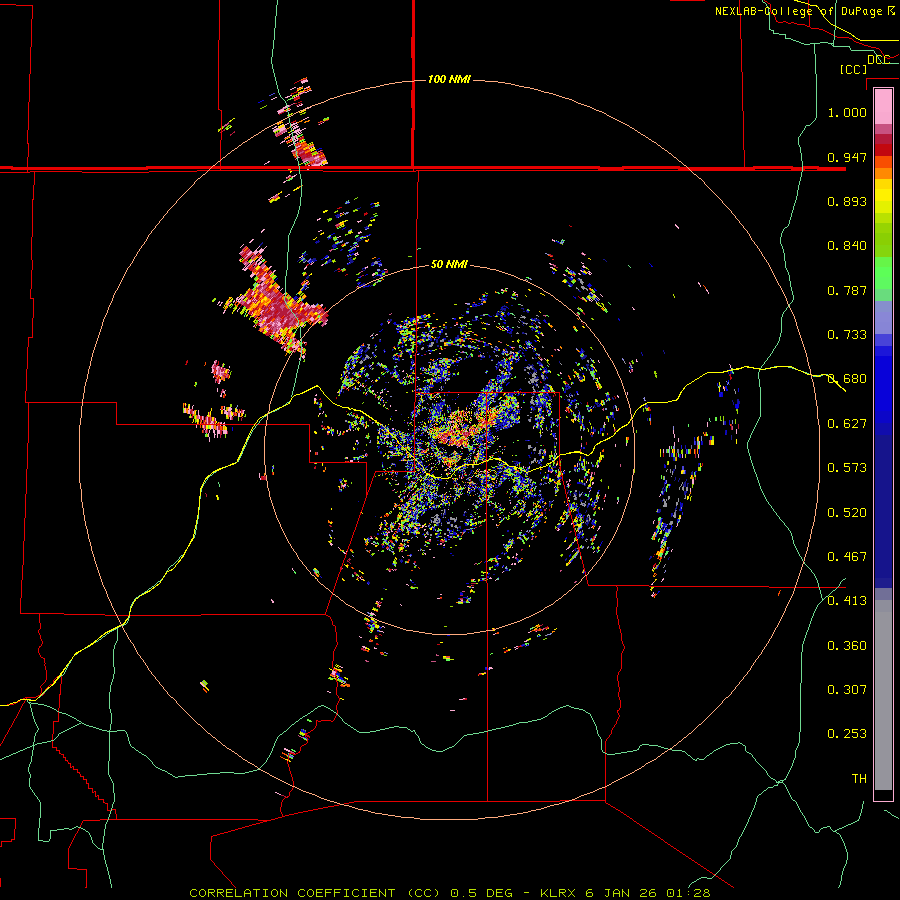
Task: Click the 0.787 scale label
Action: (847, 290)
